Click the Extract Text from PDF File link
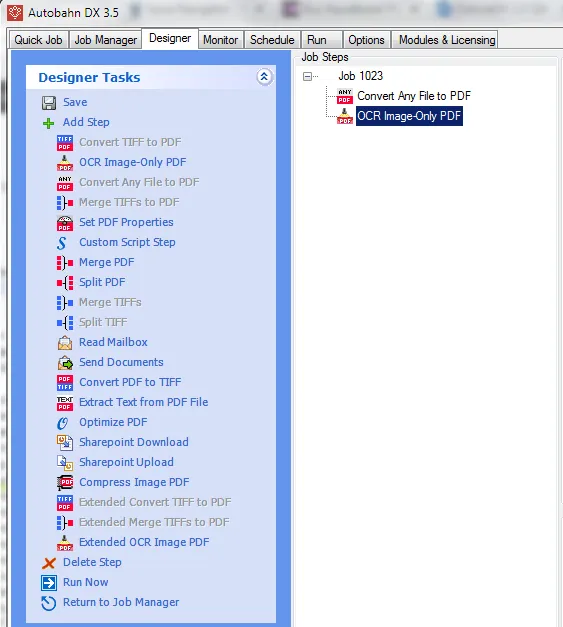This screenshot has width=563, height=627. 144,402
